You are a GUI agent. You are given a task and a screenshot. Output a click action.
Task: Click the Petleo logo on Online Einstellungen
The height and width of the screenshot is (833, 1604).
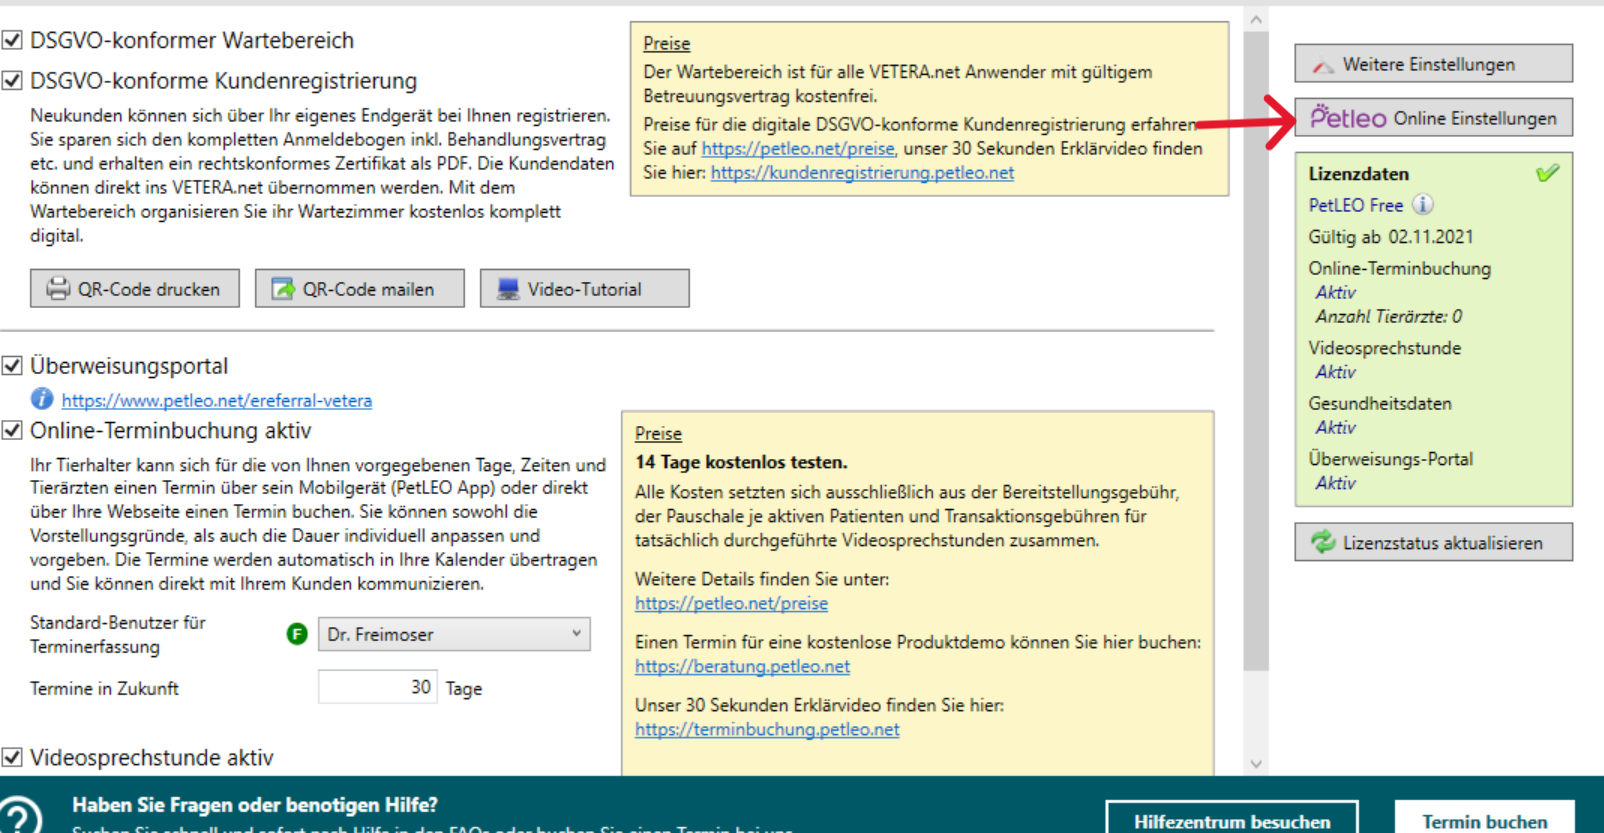click(x=1348, y=116)
